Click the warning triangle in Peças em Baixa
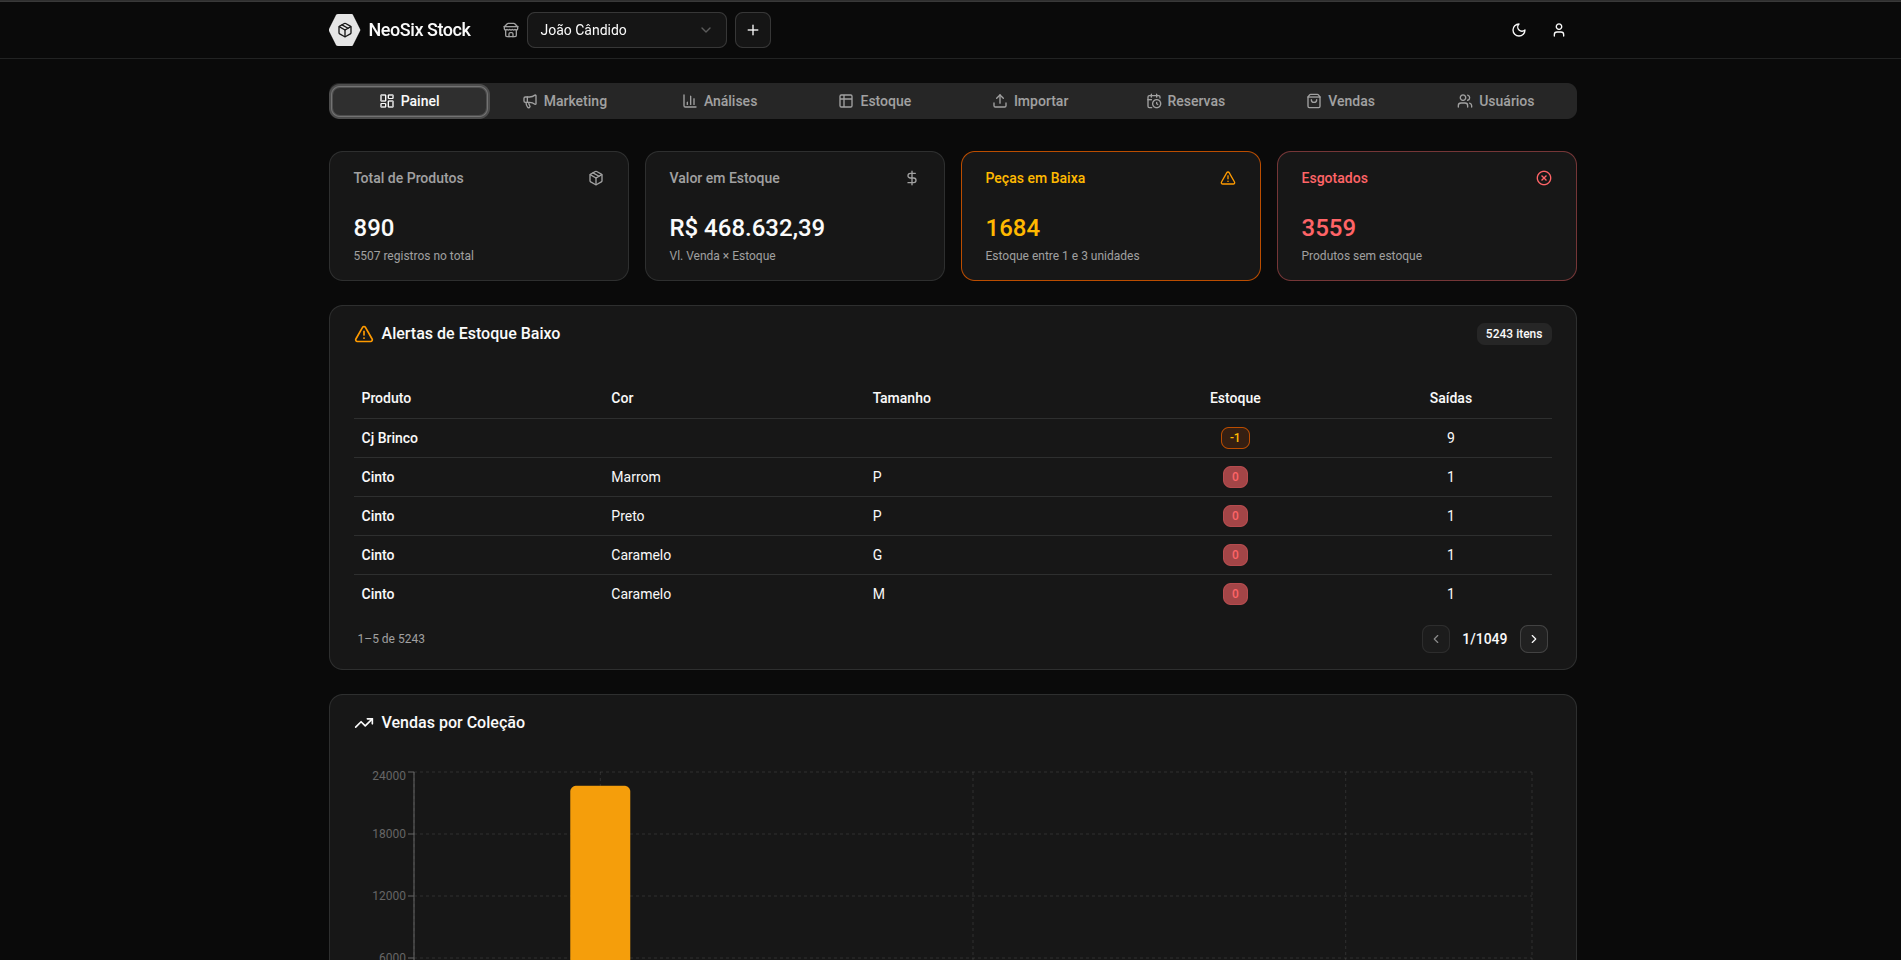 click(x=1228, y=178)
